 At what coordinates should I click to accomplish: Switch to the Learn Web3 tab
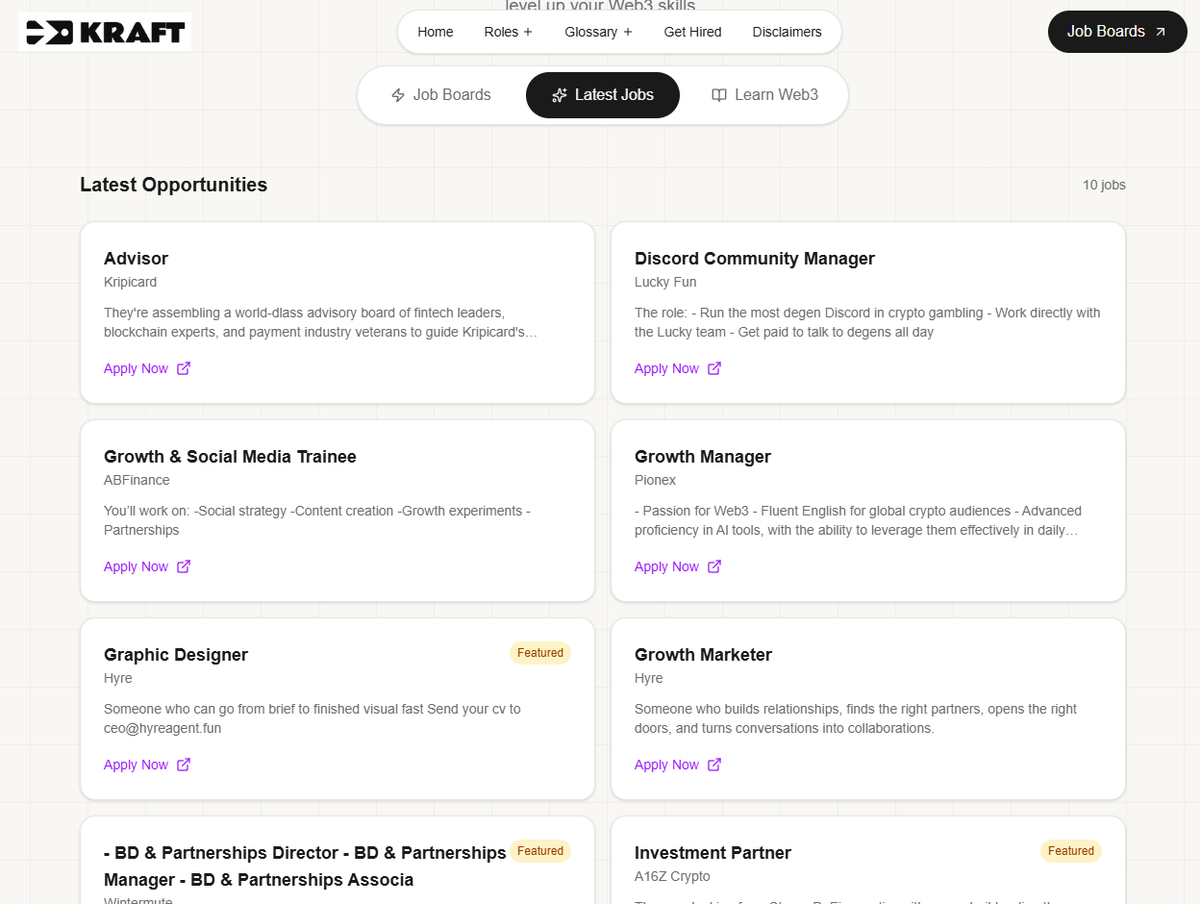tap(765, 95)
